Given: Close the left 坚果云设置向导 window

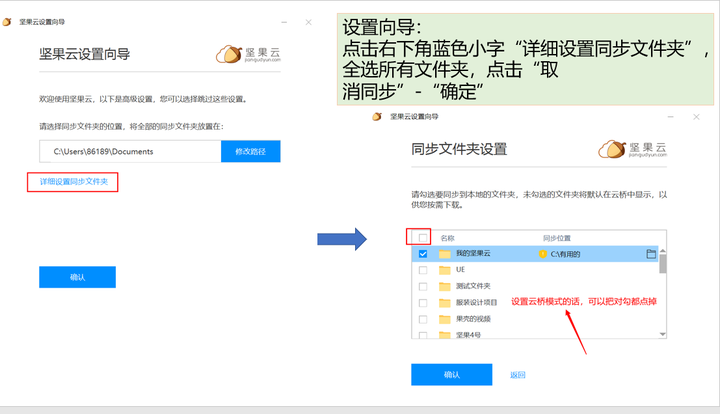Looking at the screenshot, I should [309, 22].
